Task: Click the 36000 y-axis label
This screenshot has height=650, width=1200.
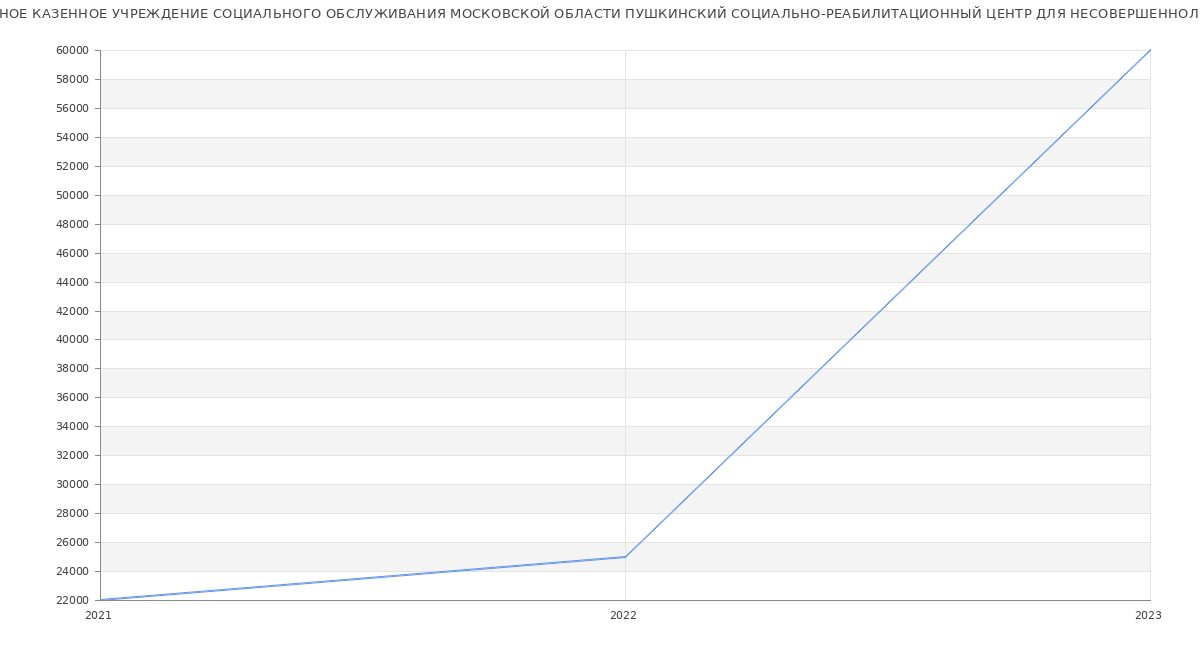Action: [x=72, y=398]
